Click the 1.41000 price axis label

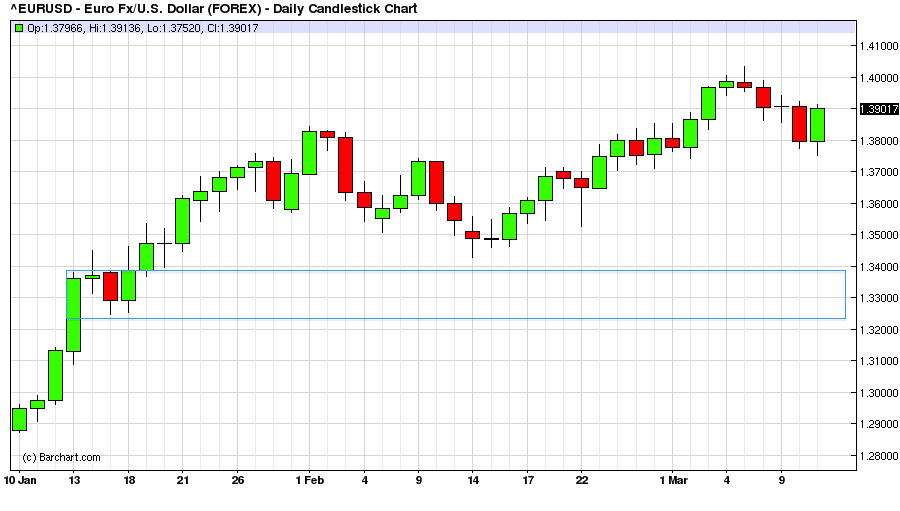879,46
